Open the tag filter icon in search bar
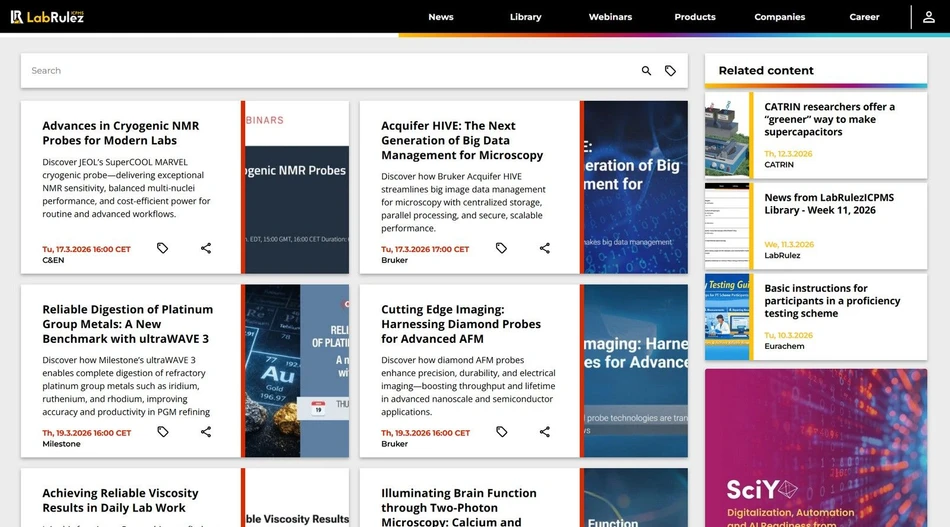This screenshot has height=527, width=950. coord(670,71)
